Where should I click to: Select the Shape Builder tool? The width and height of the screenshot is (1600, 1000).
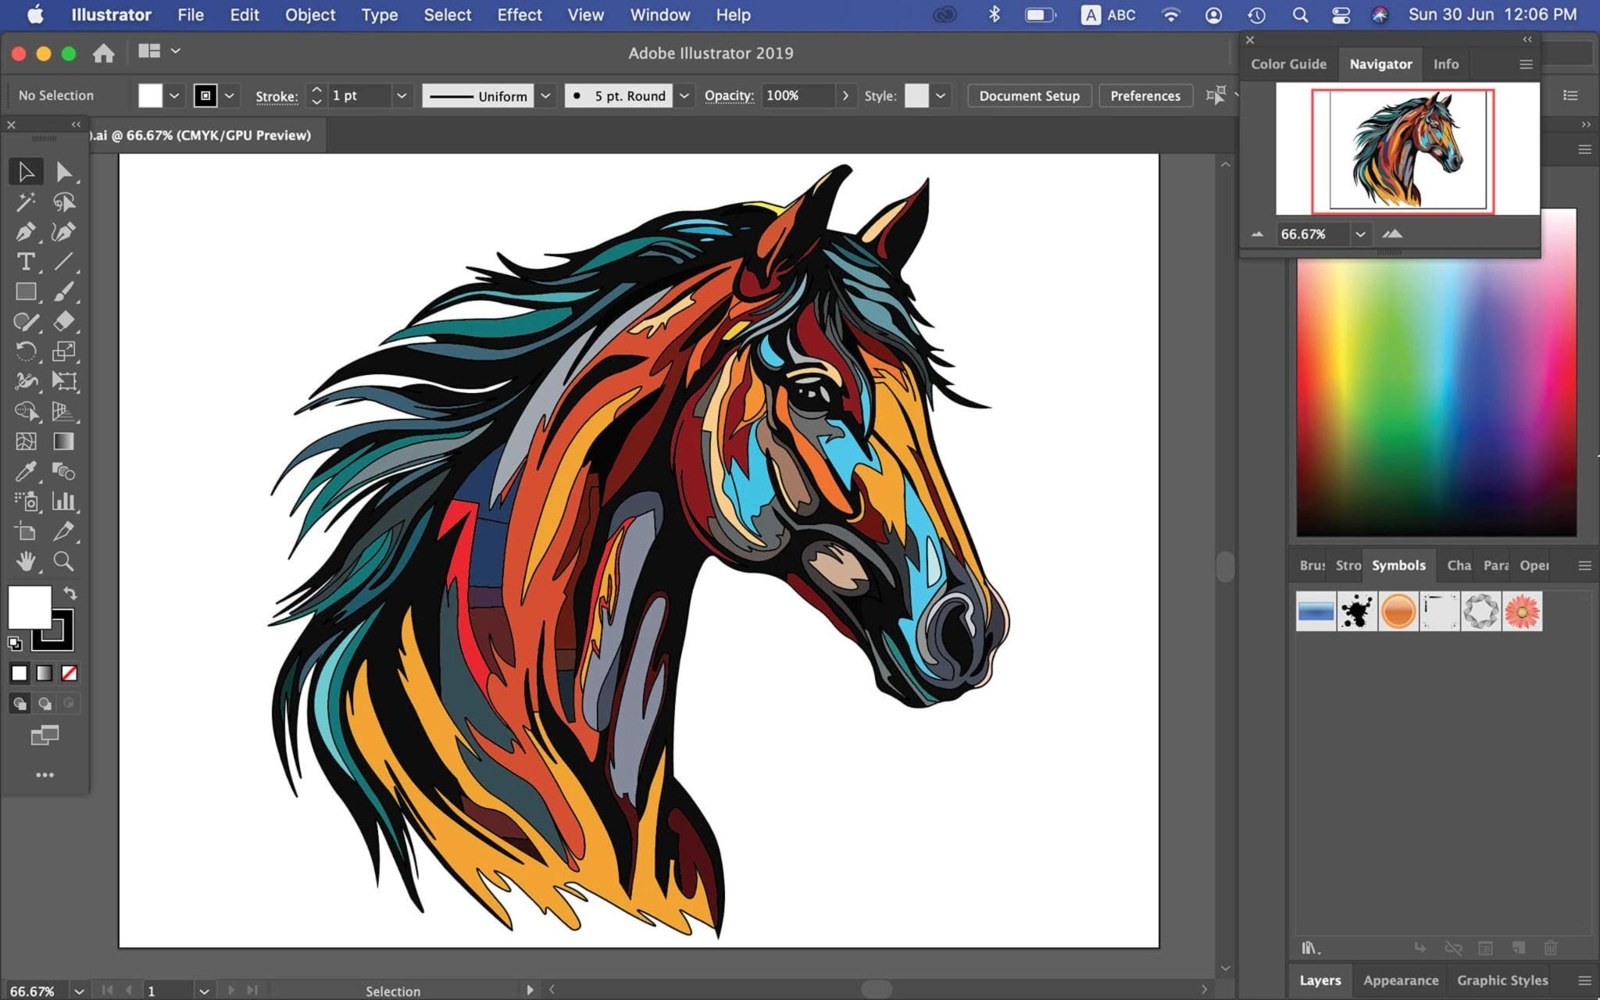(26, 412)
